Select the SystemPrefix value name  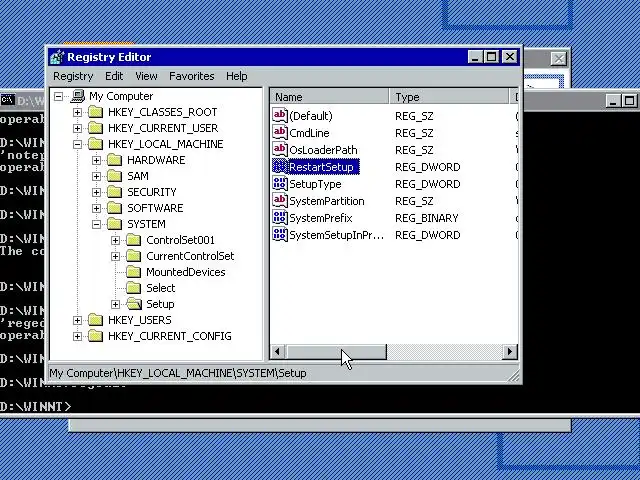320,218
